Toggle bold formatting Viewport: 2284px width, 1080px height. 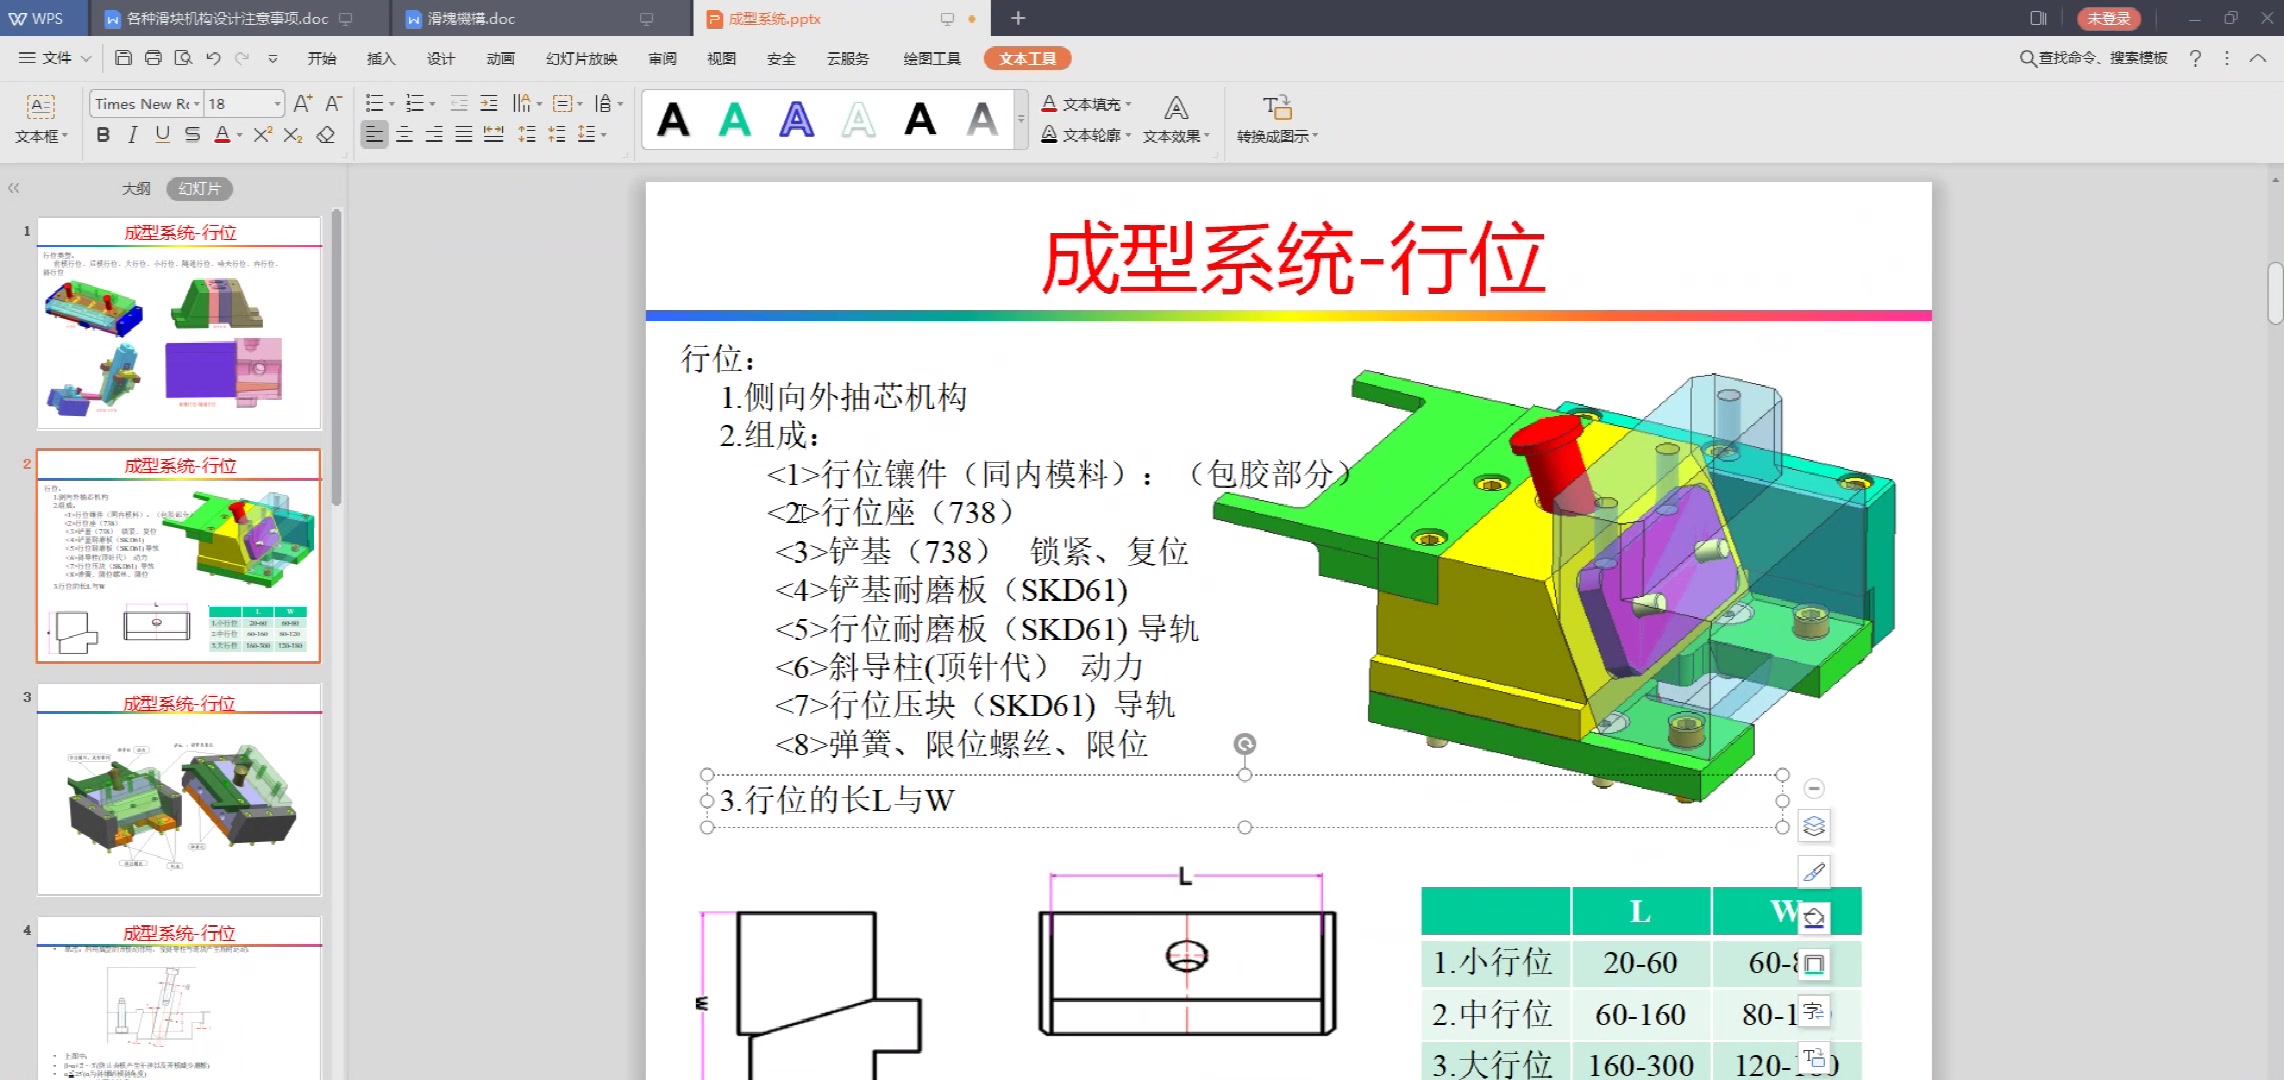[x=103, y=135]
